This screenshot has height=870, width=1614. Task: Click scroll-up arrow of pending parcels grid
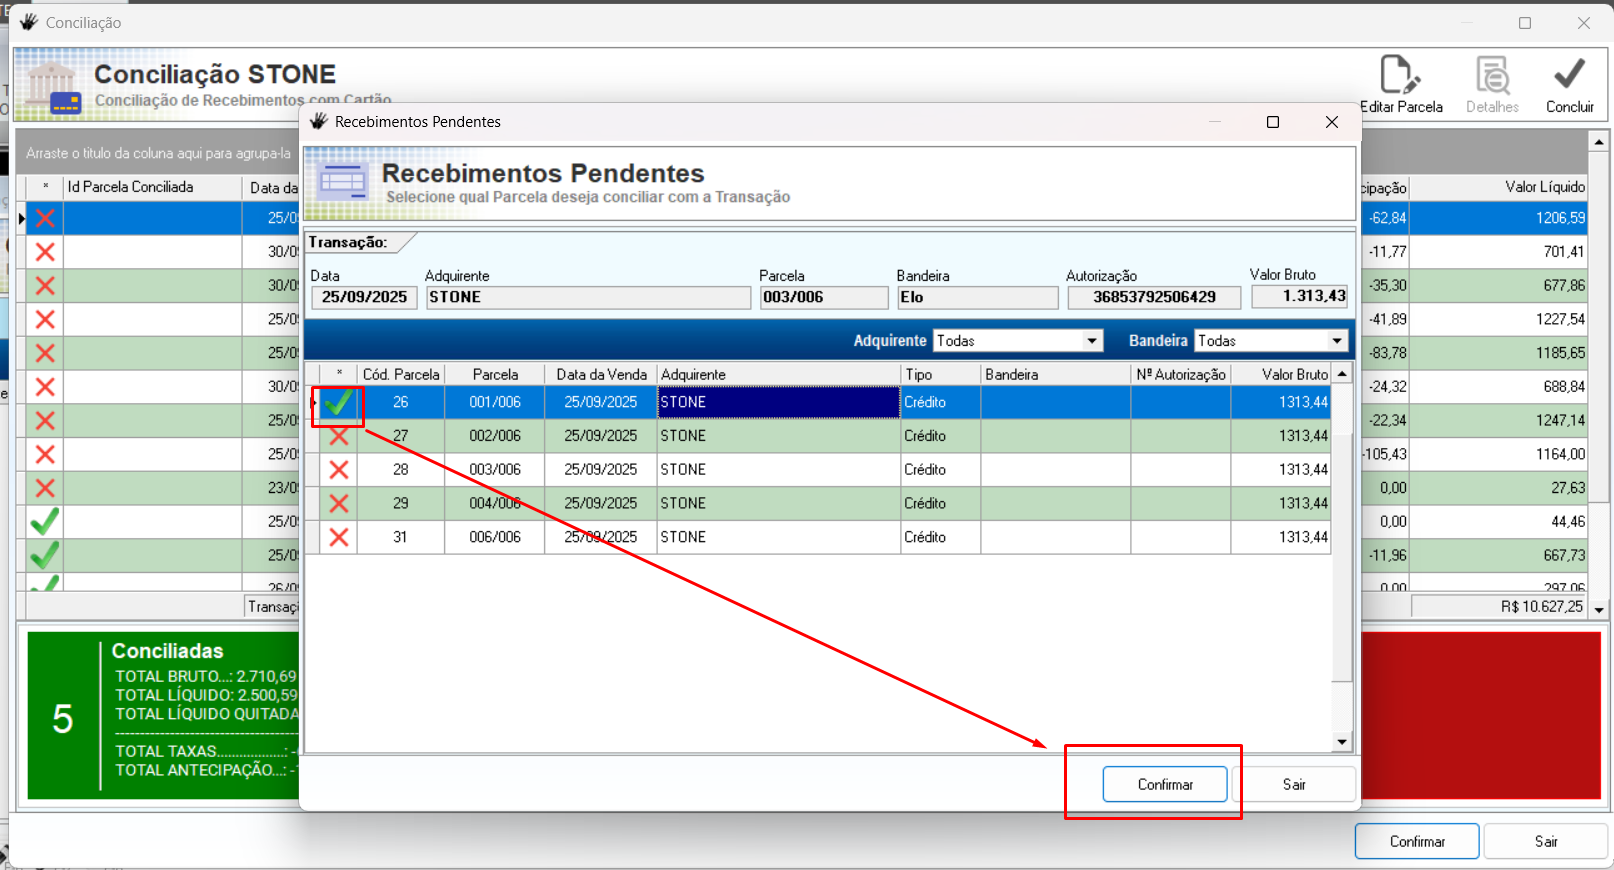(x=1342, y=374)
